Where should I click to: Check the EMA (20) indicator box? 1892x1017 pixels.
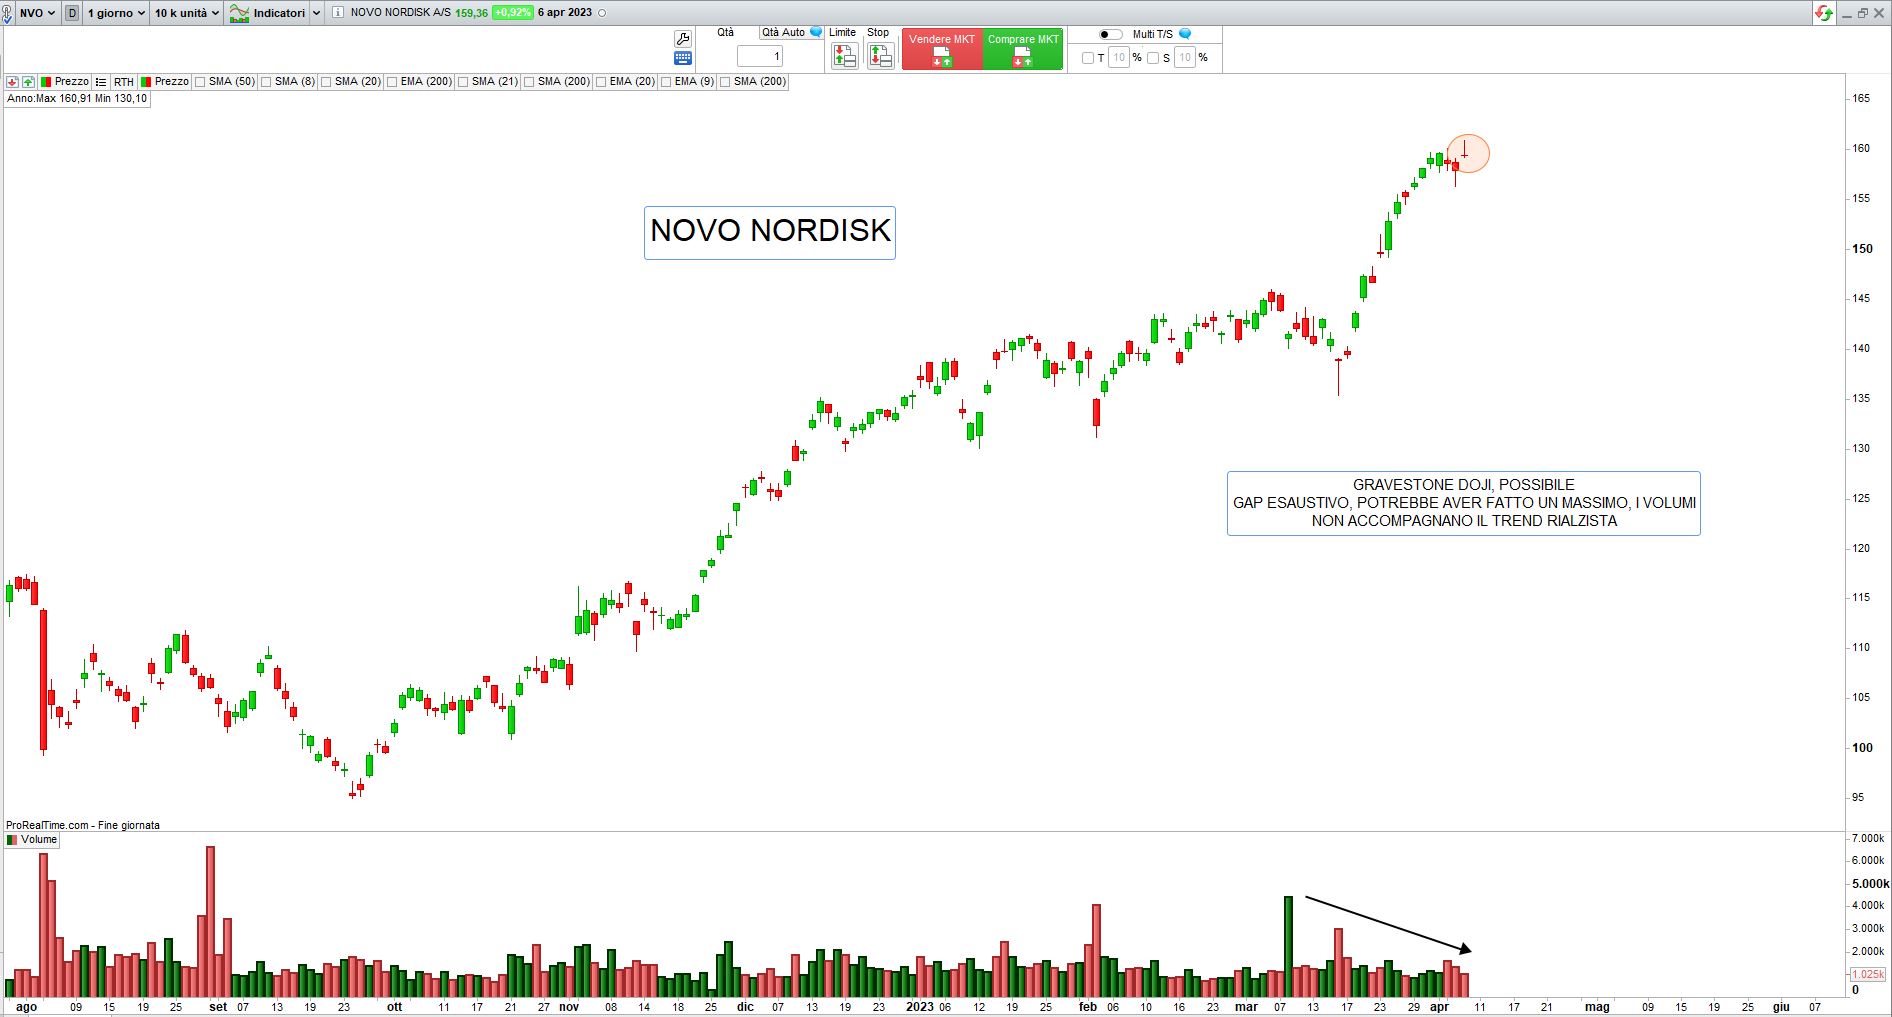click(601, 82)
